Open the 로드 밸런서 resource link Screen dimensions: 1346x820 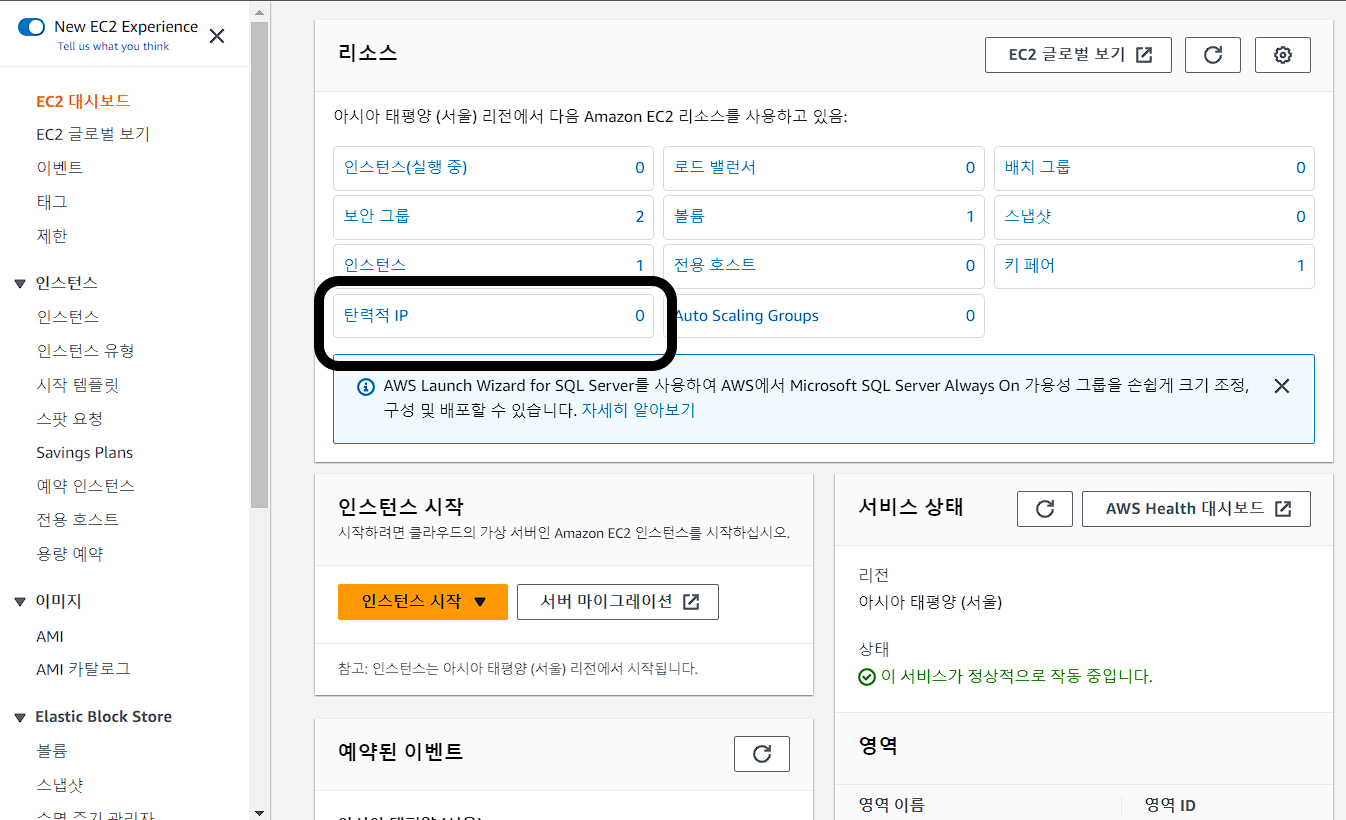[715, 167]
